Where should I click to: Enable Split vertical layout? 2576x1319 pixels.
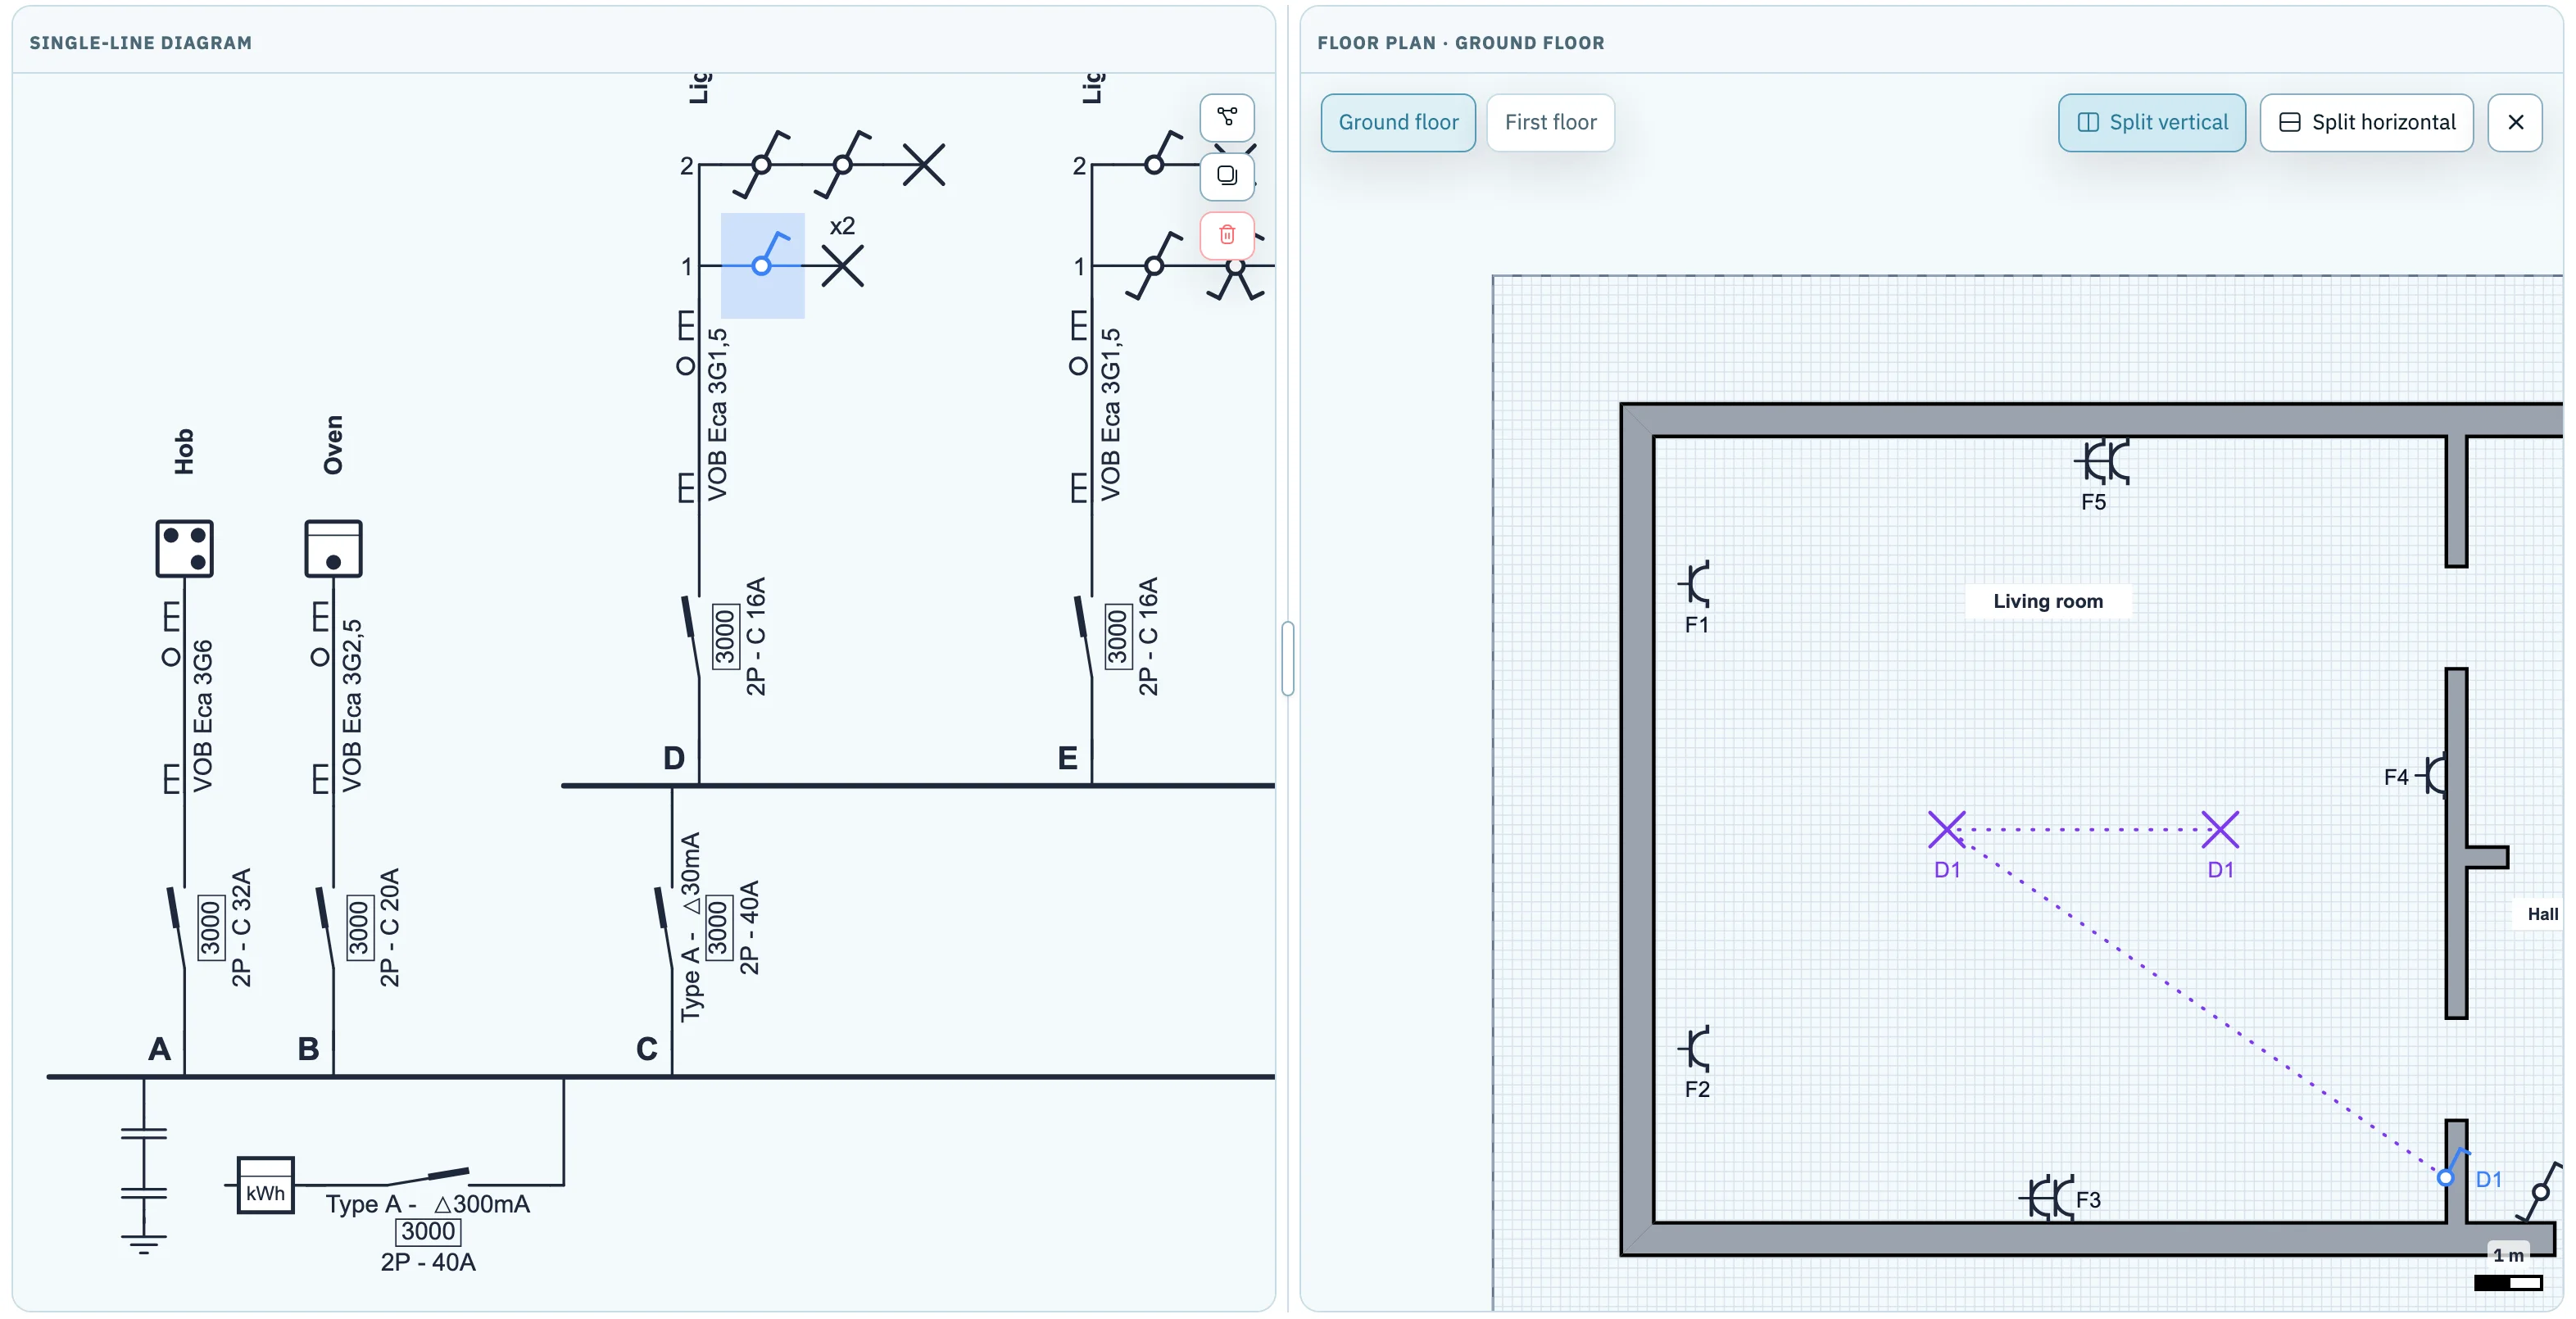[x=2152, y=122]
